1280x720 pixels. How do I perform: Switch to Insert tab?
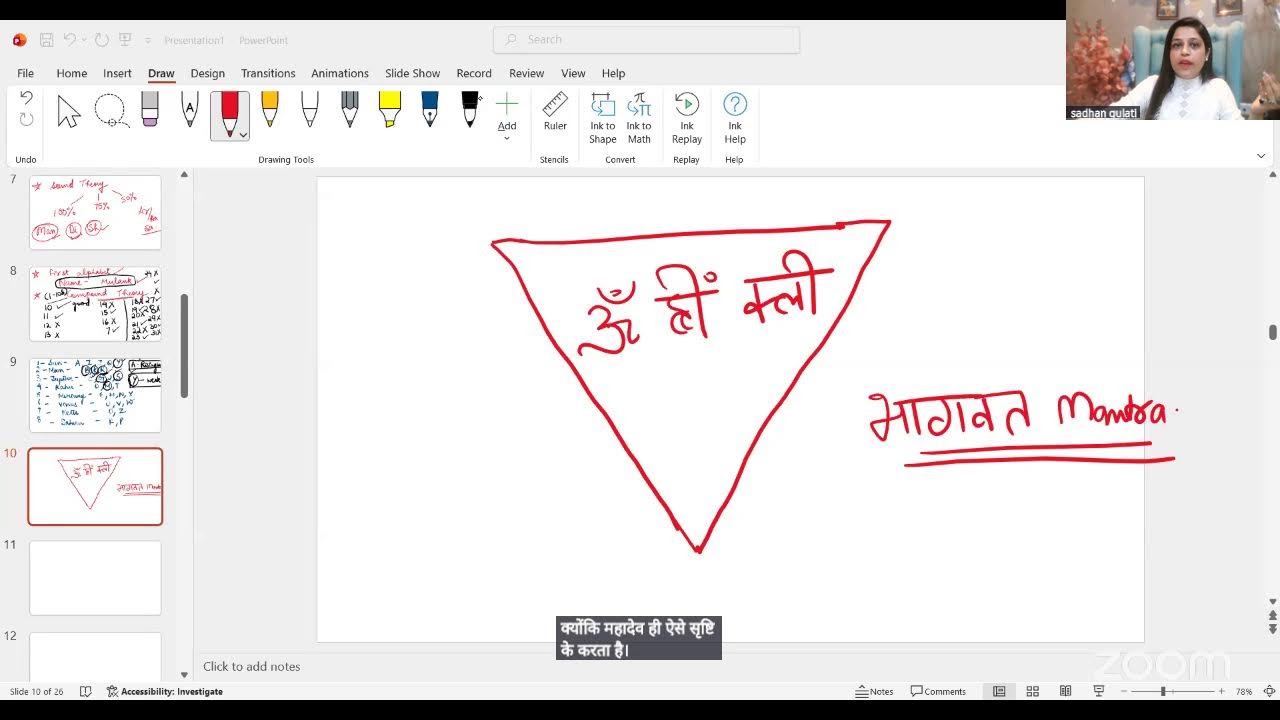(x=117, y=73)
